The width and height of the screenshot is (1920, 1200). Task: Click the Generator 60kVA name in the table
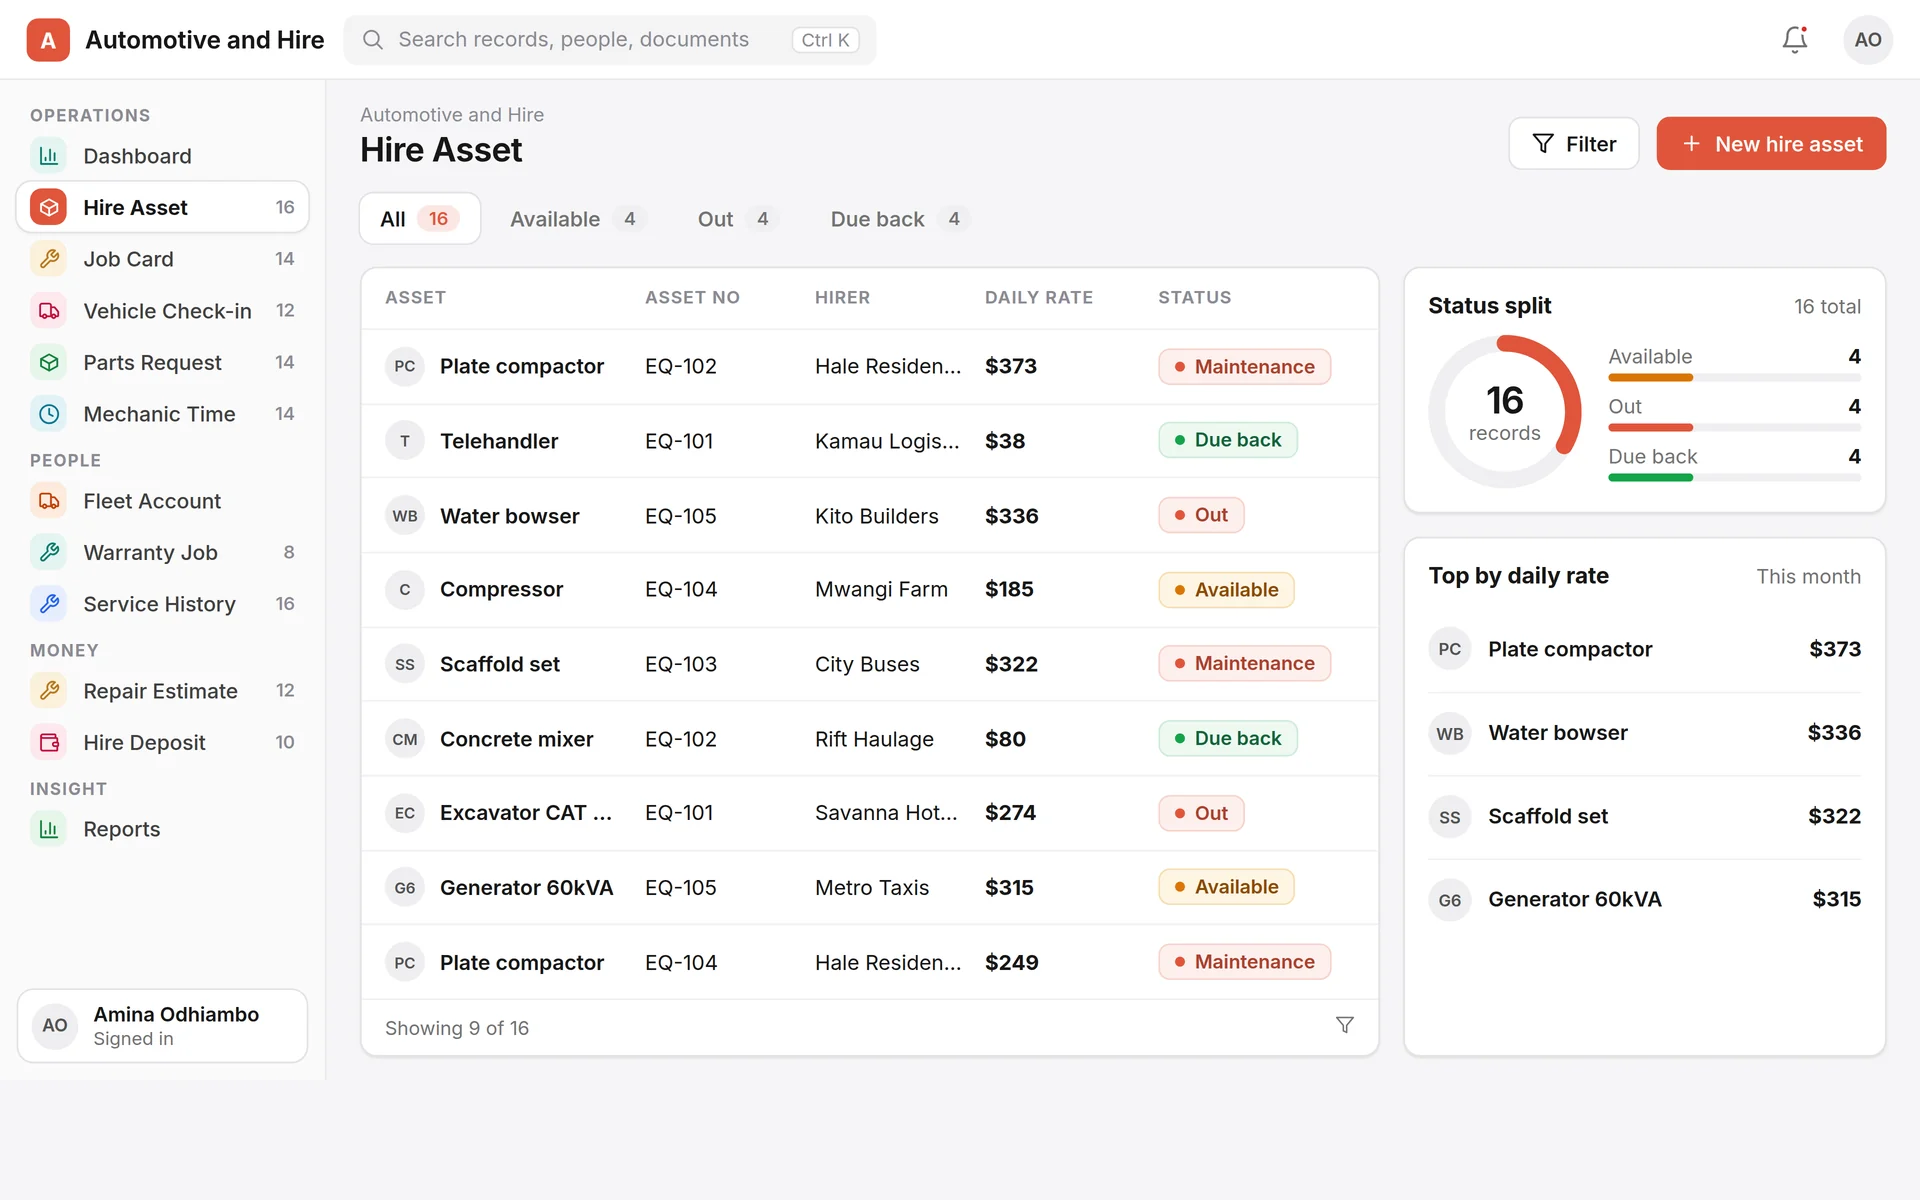[x=526, y=888]
